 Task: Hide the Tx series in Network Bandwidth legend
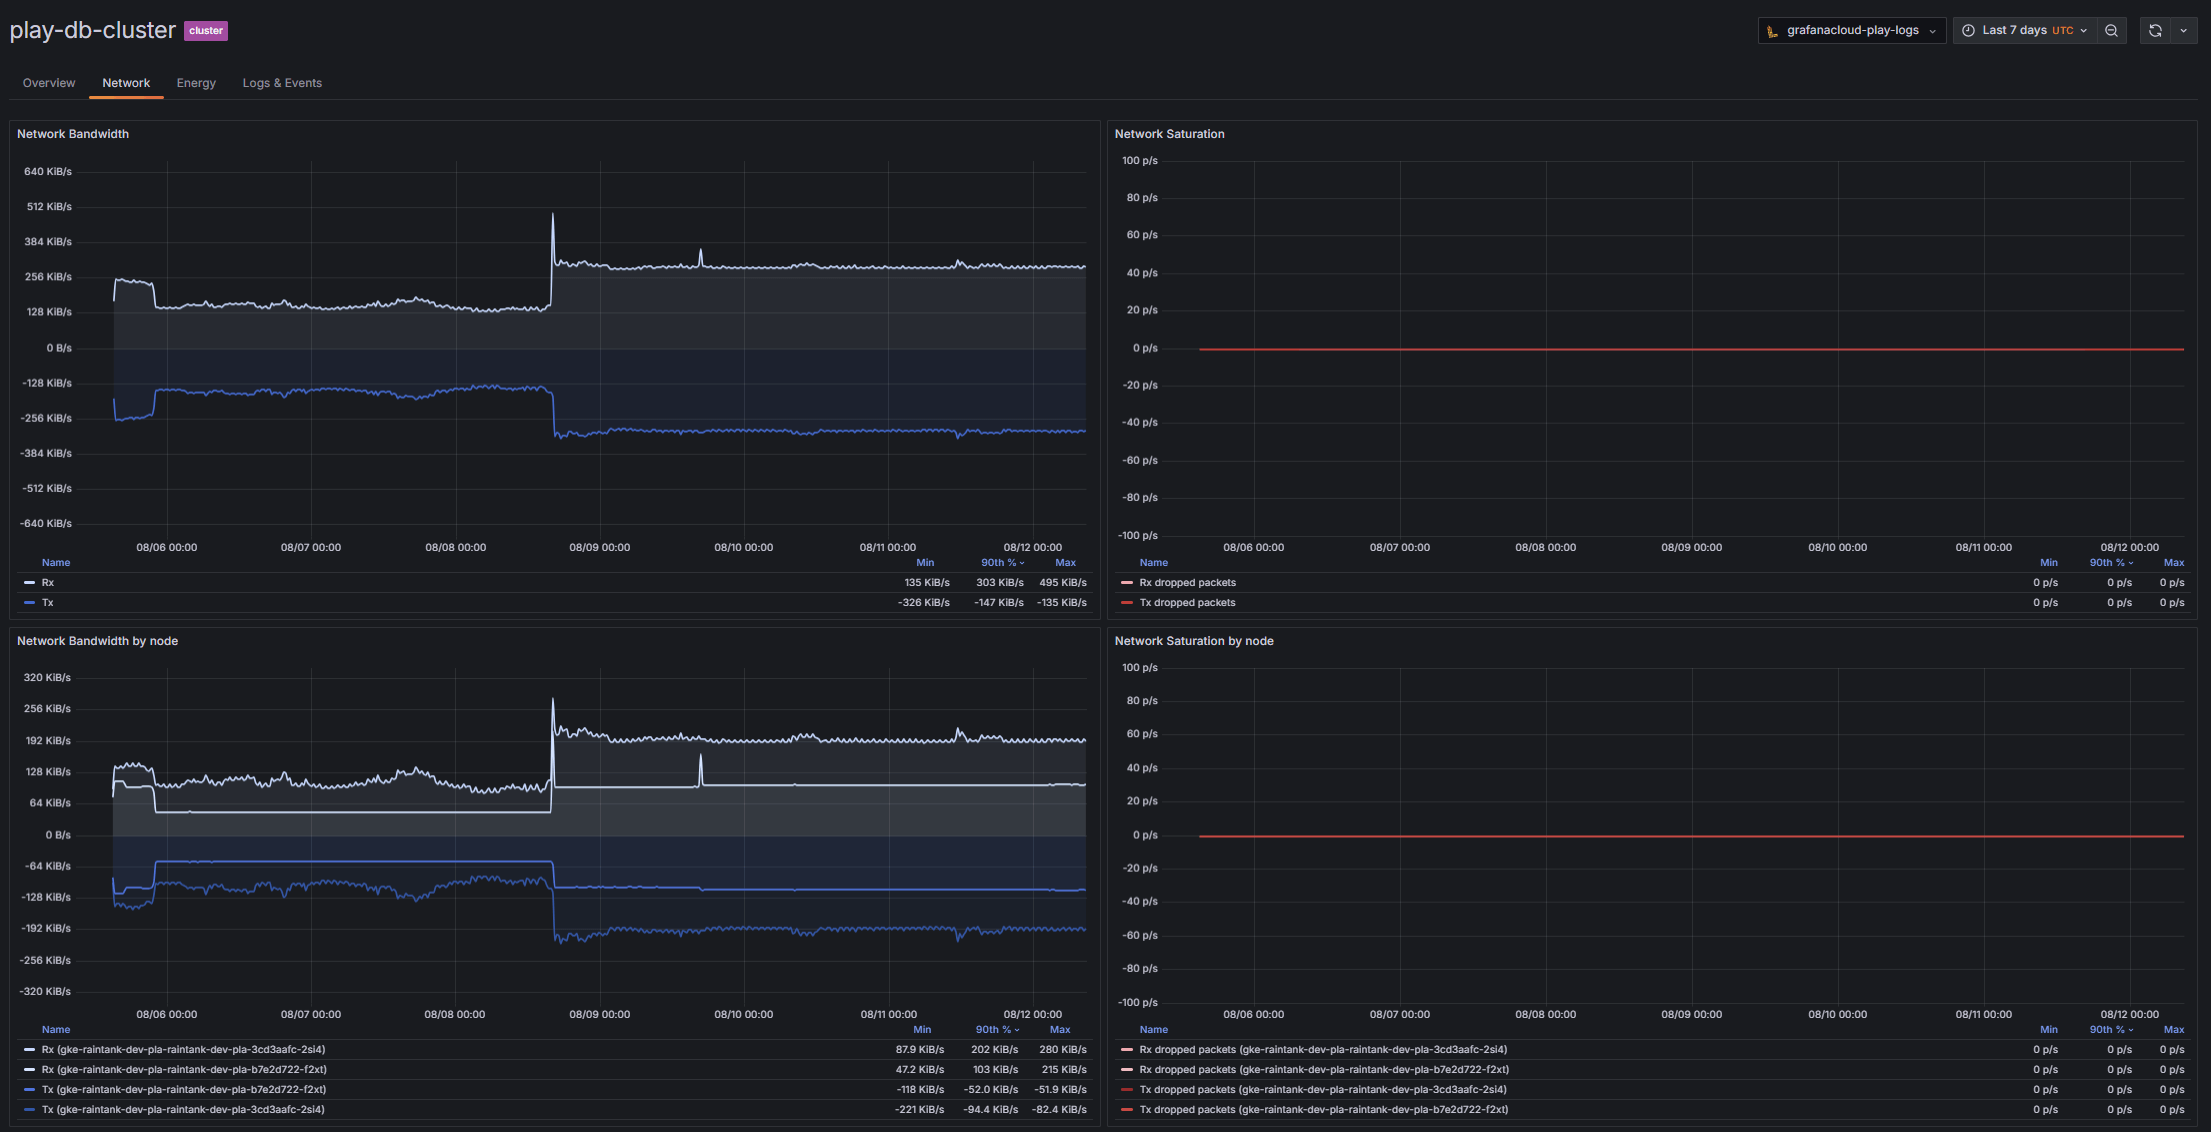pyautogui.click(x=46, y=602)
